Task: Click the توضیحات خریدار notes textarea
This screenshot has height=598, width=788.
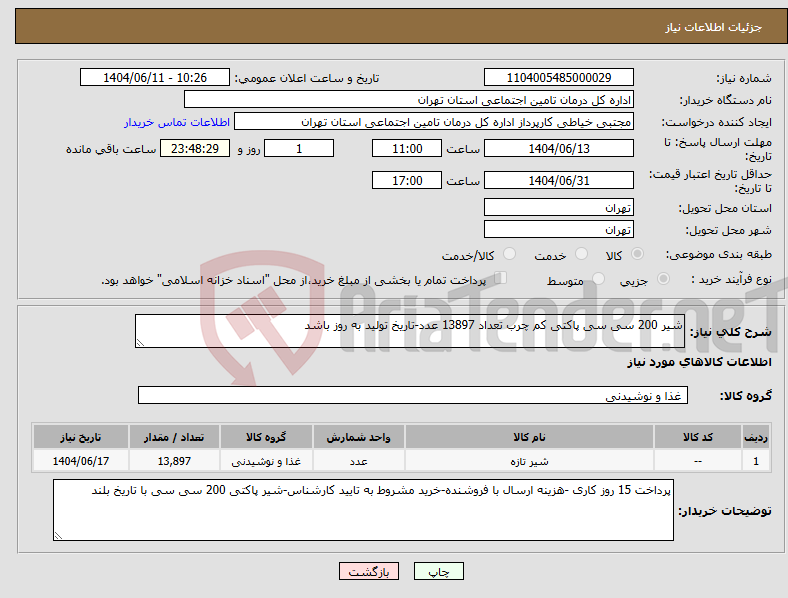Action: pos(363,510)
